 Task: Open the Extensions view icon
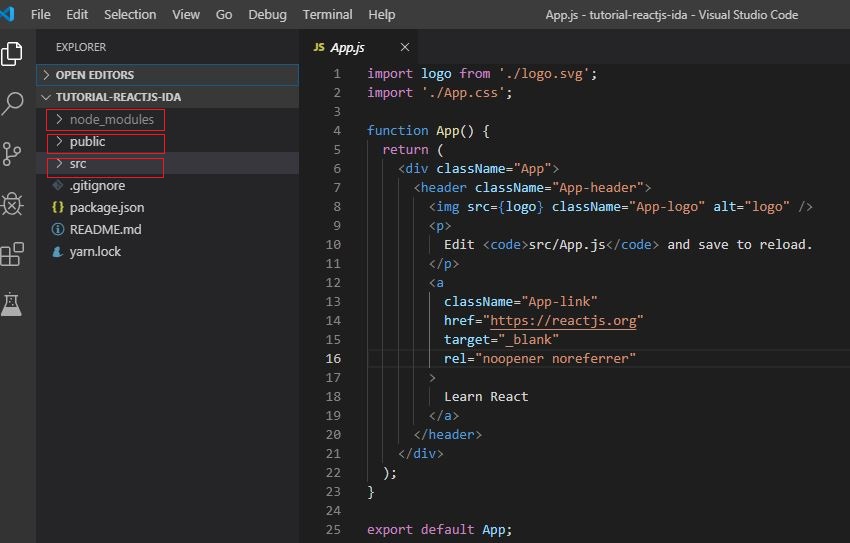tap(12, 254)
